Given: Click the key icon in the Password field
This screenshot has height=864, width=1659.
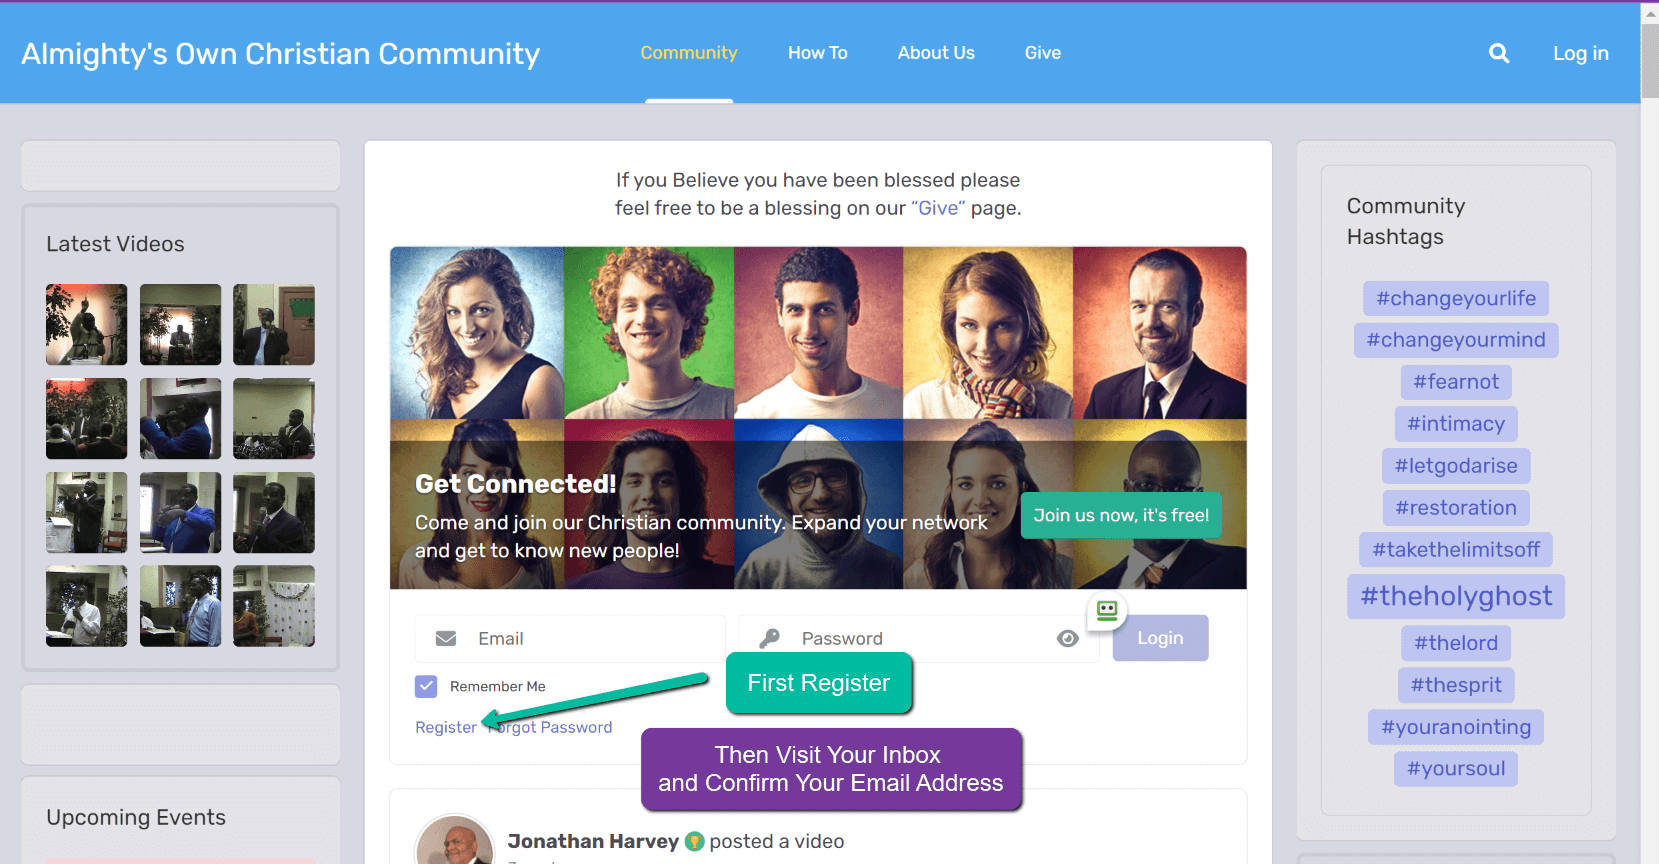Looking at the screenshot, I should coord(769,639).
